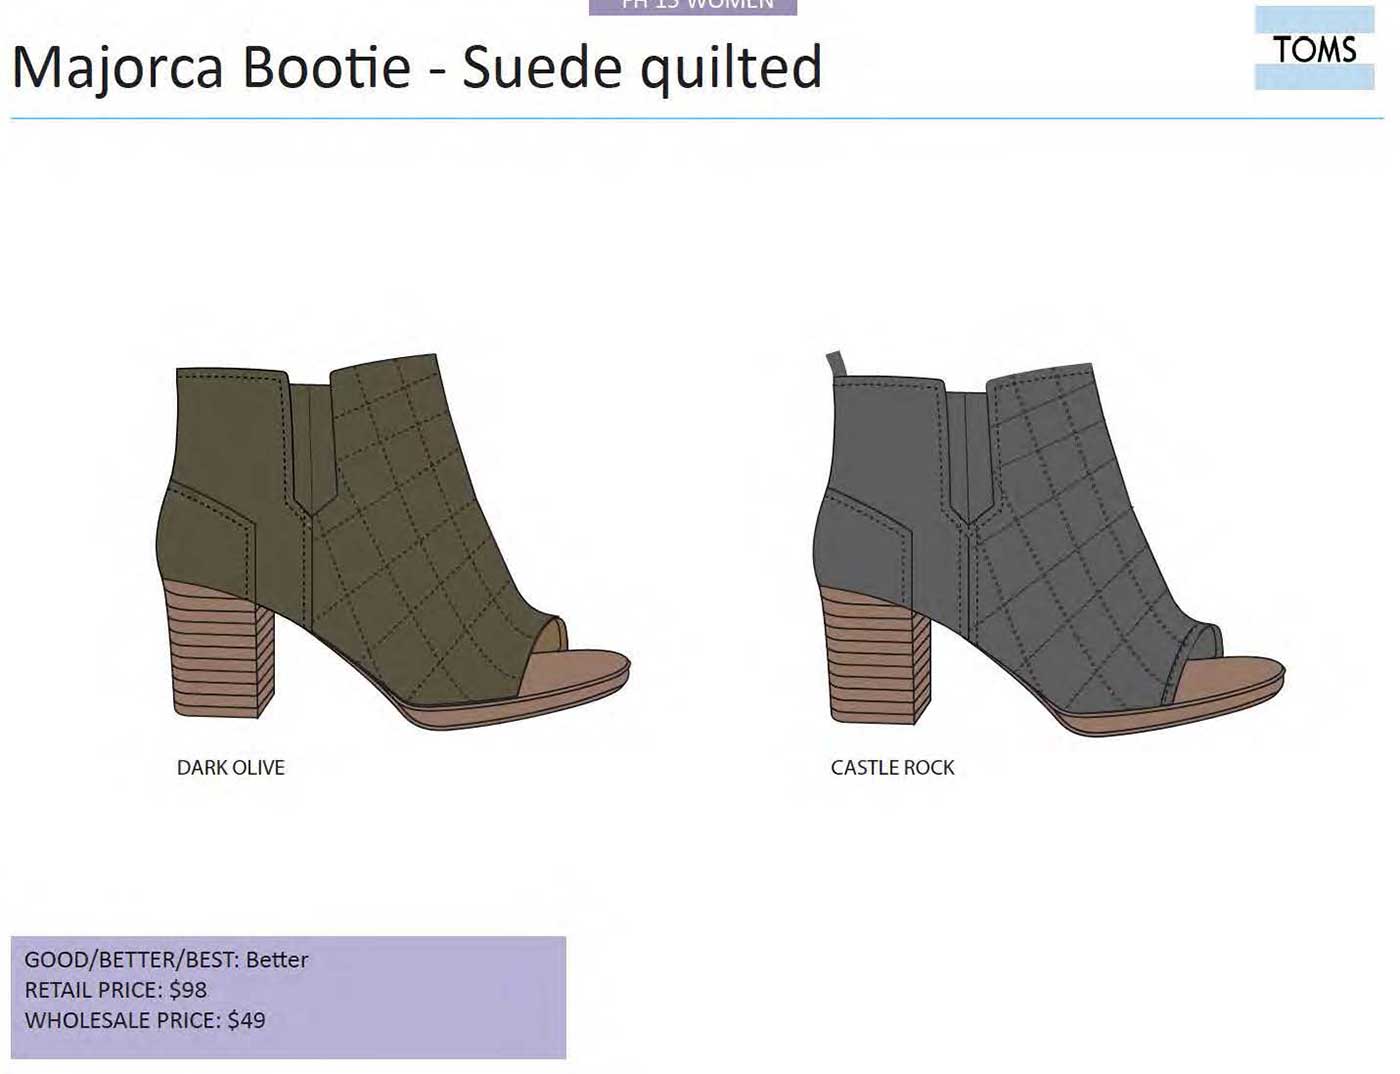
Task: Click the "CASTLE ROCK" color label
Action: click(x=893, y=768)
